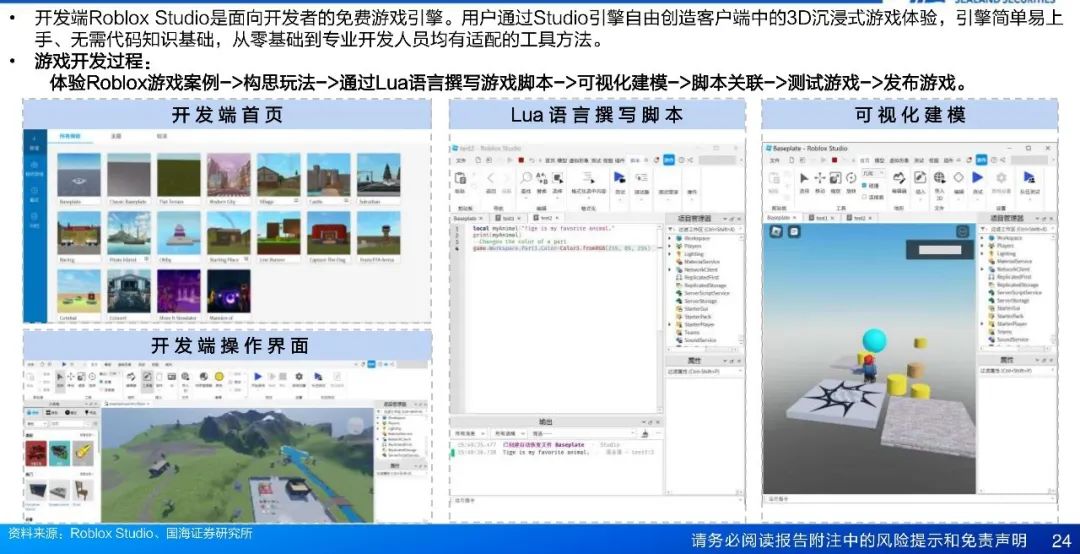1080x554 pixels.
Task: Click the Format Selection icon in the script ribbon
Action: point(588,178)
